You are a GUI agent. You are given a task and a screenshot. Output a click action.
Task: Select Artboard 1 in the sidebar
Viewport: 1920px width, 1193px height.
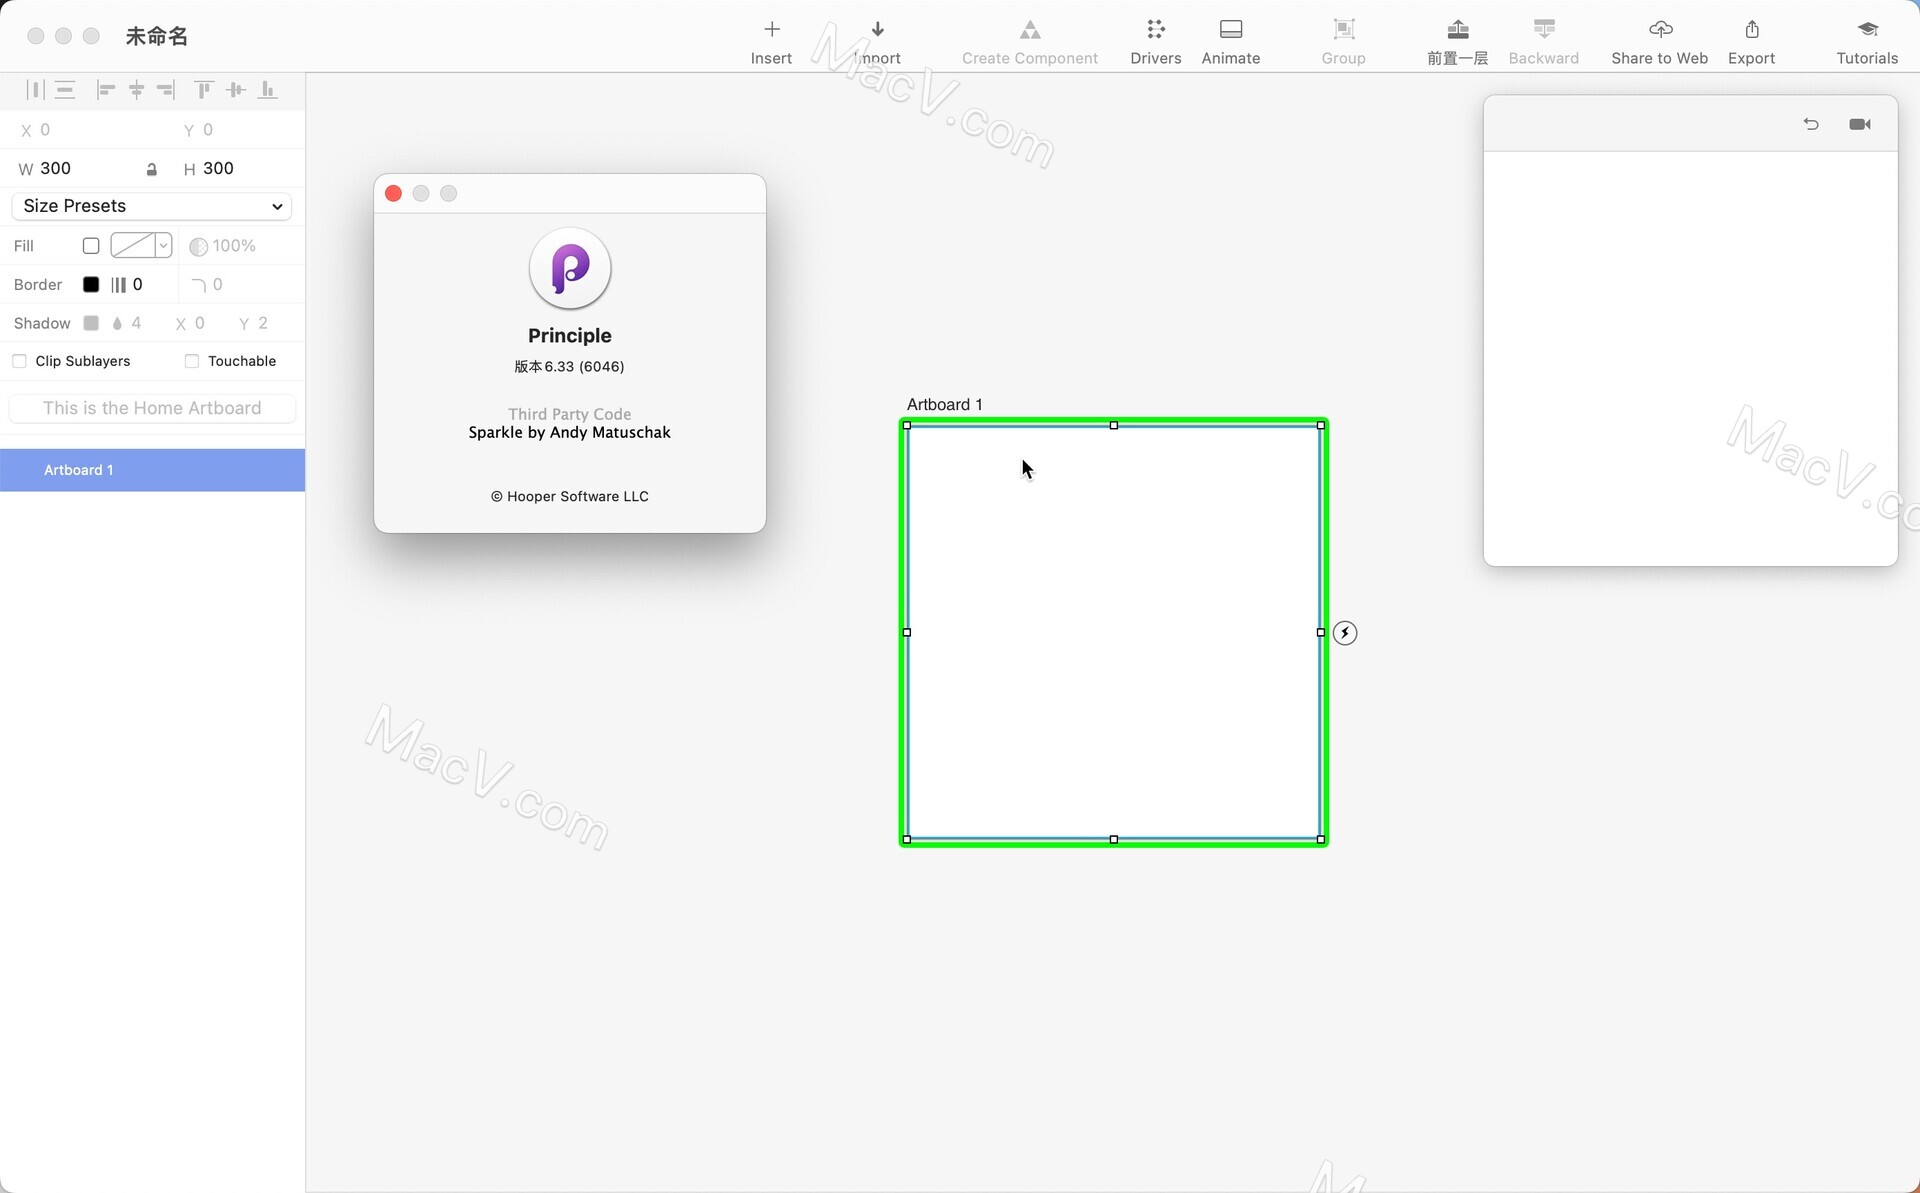pyautogui.click(x=152, y=470)
